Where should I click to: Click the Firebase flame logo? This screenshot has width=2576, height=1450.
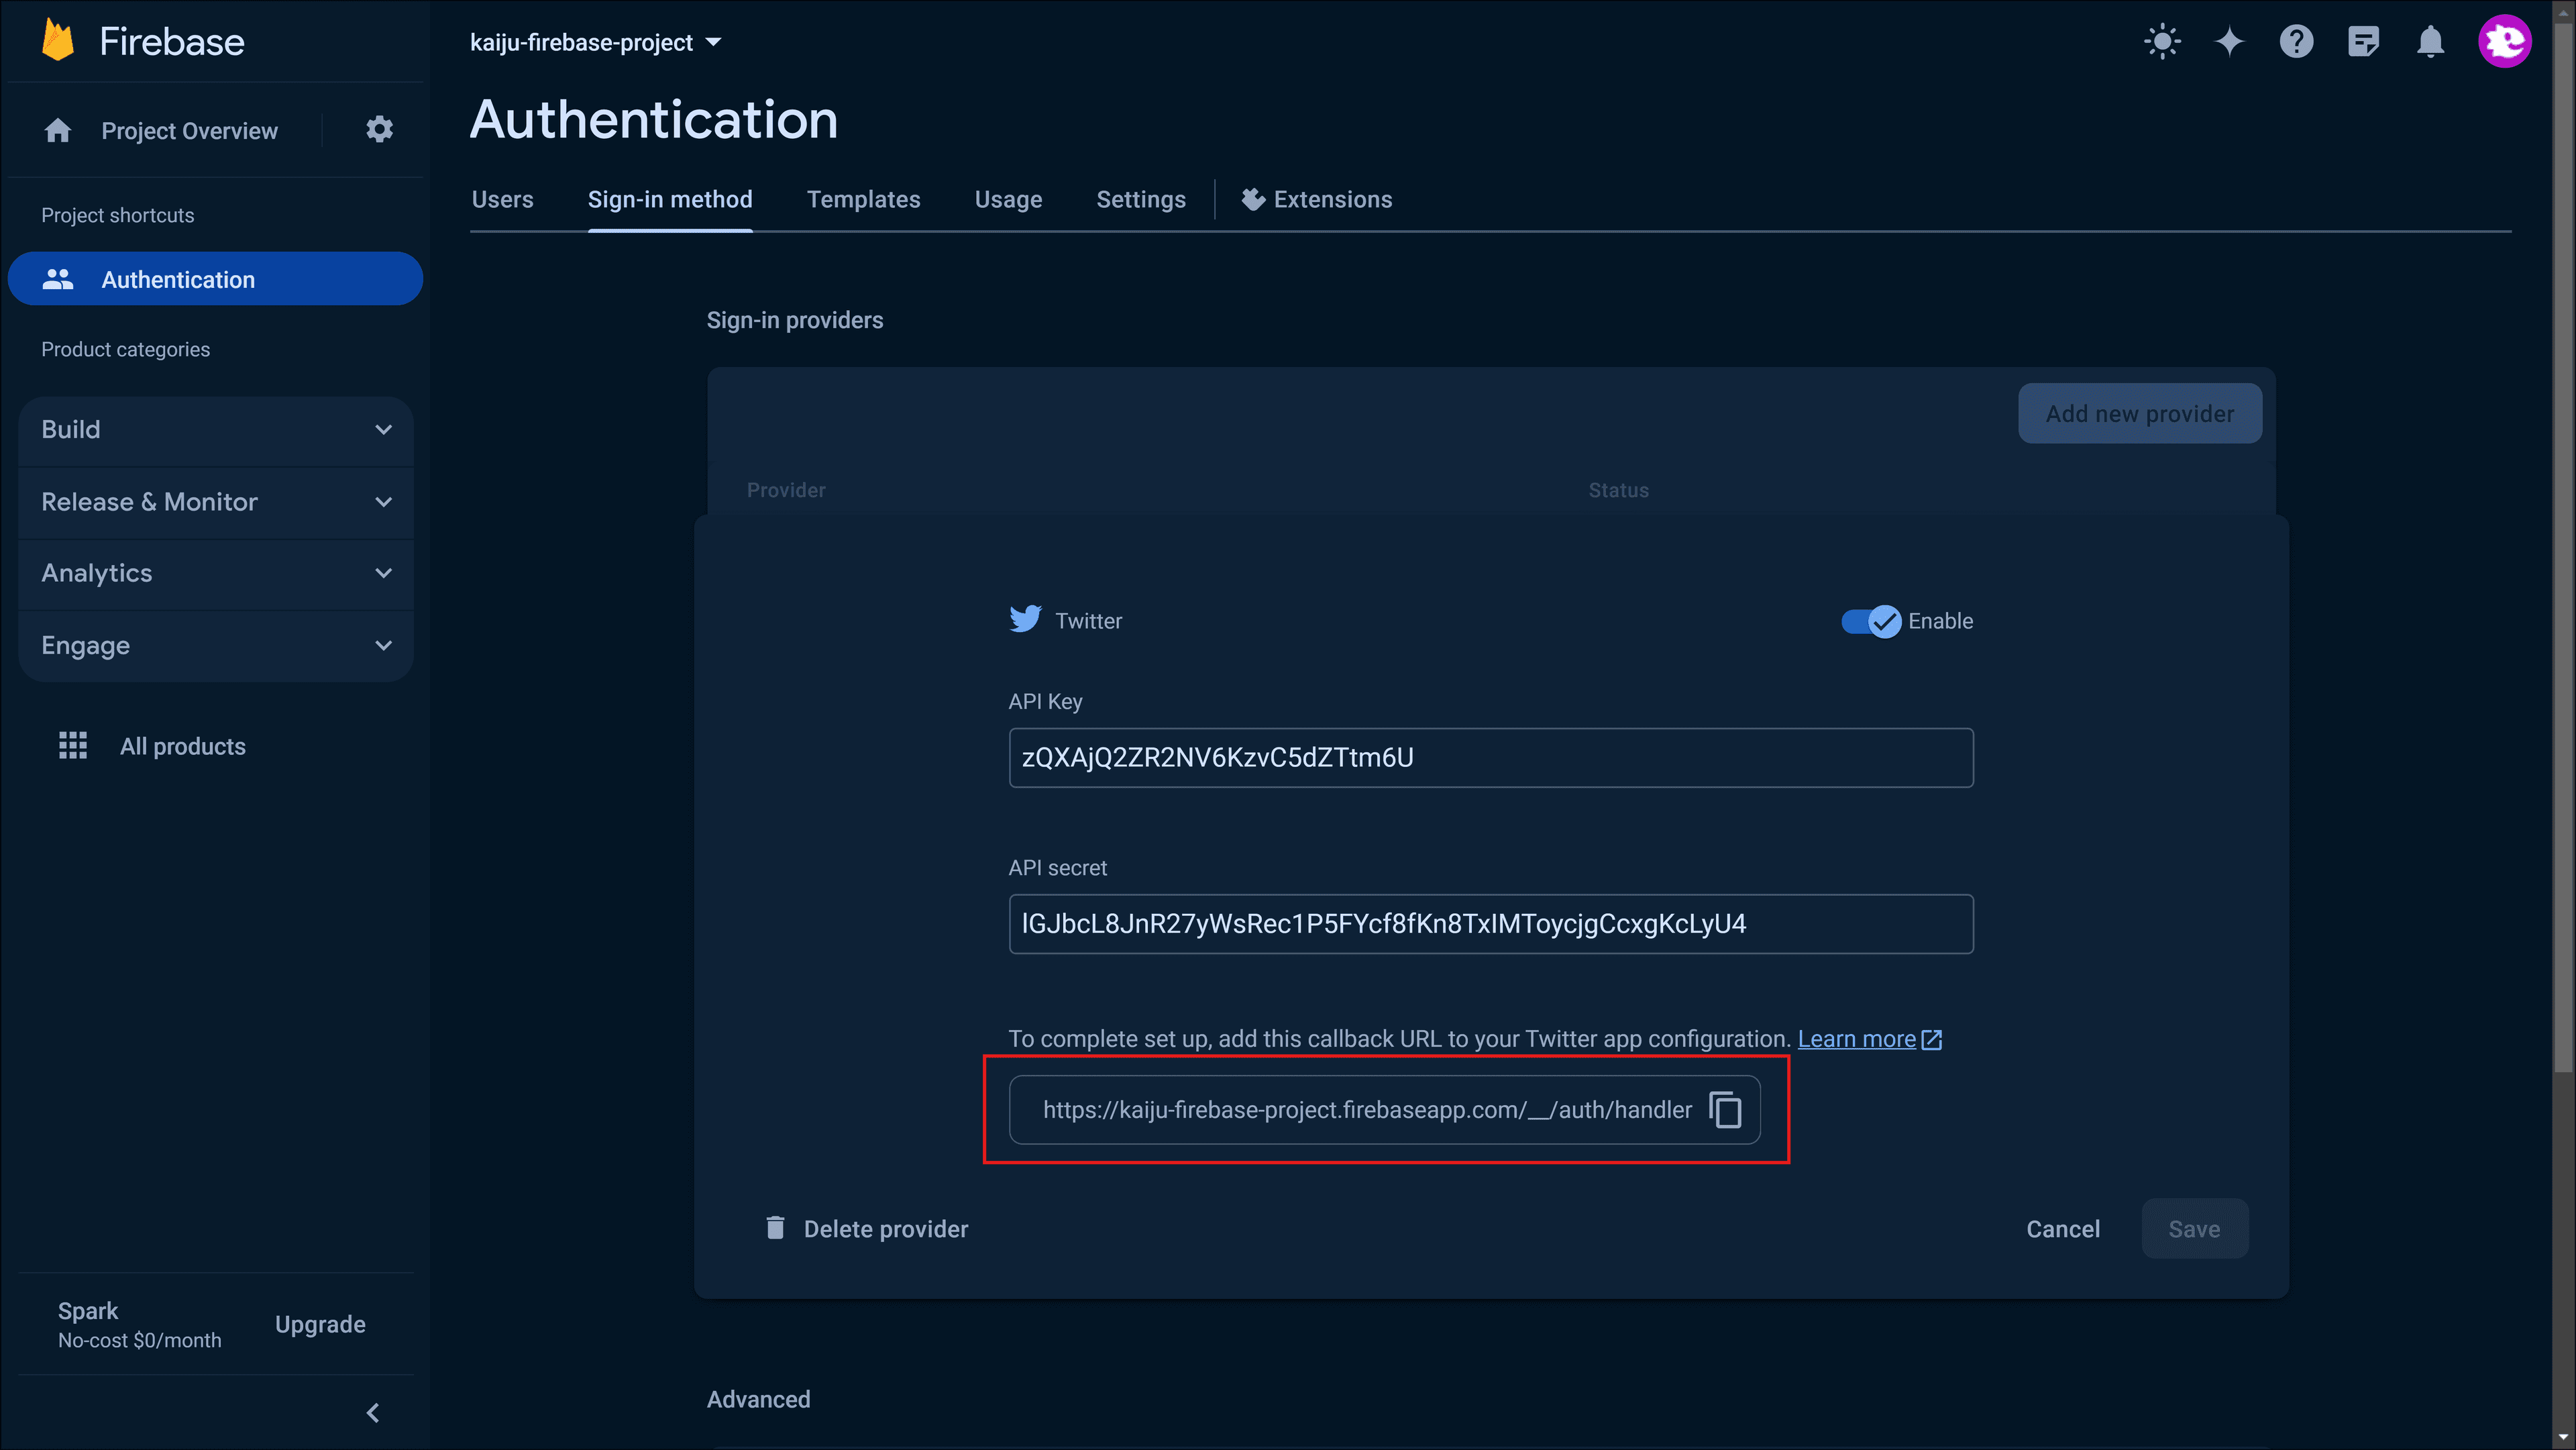(58, 41)
